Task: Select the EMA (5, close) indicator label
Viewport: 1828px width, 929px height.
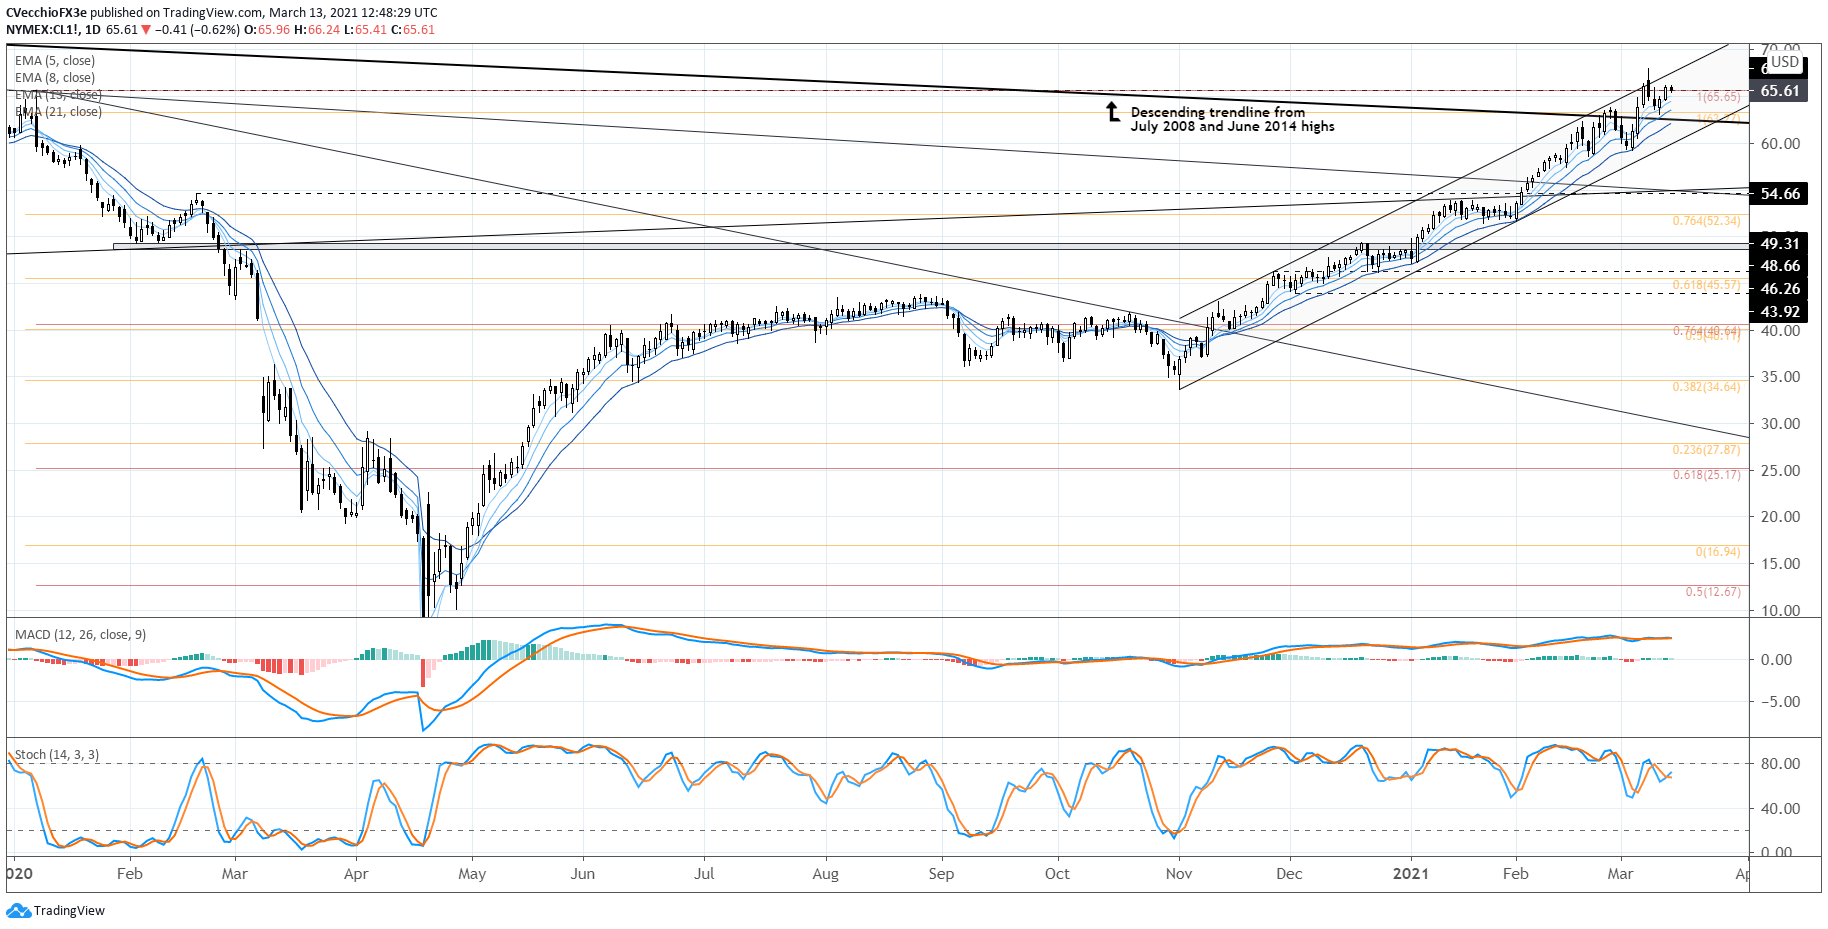Action: [x=55, y=61]
